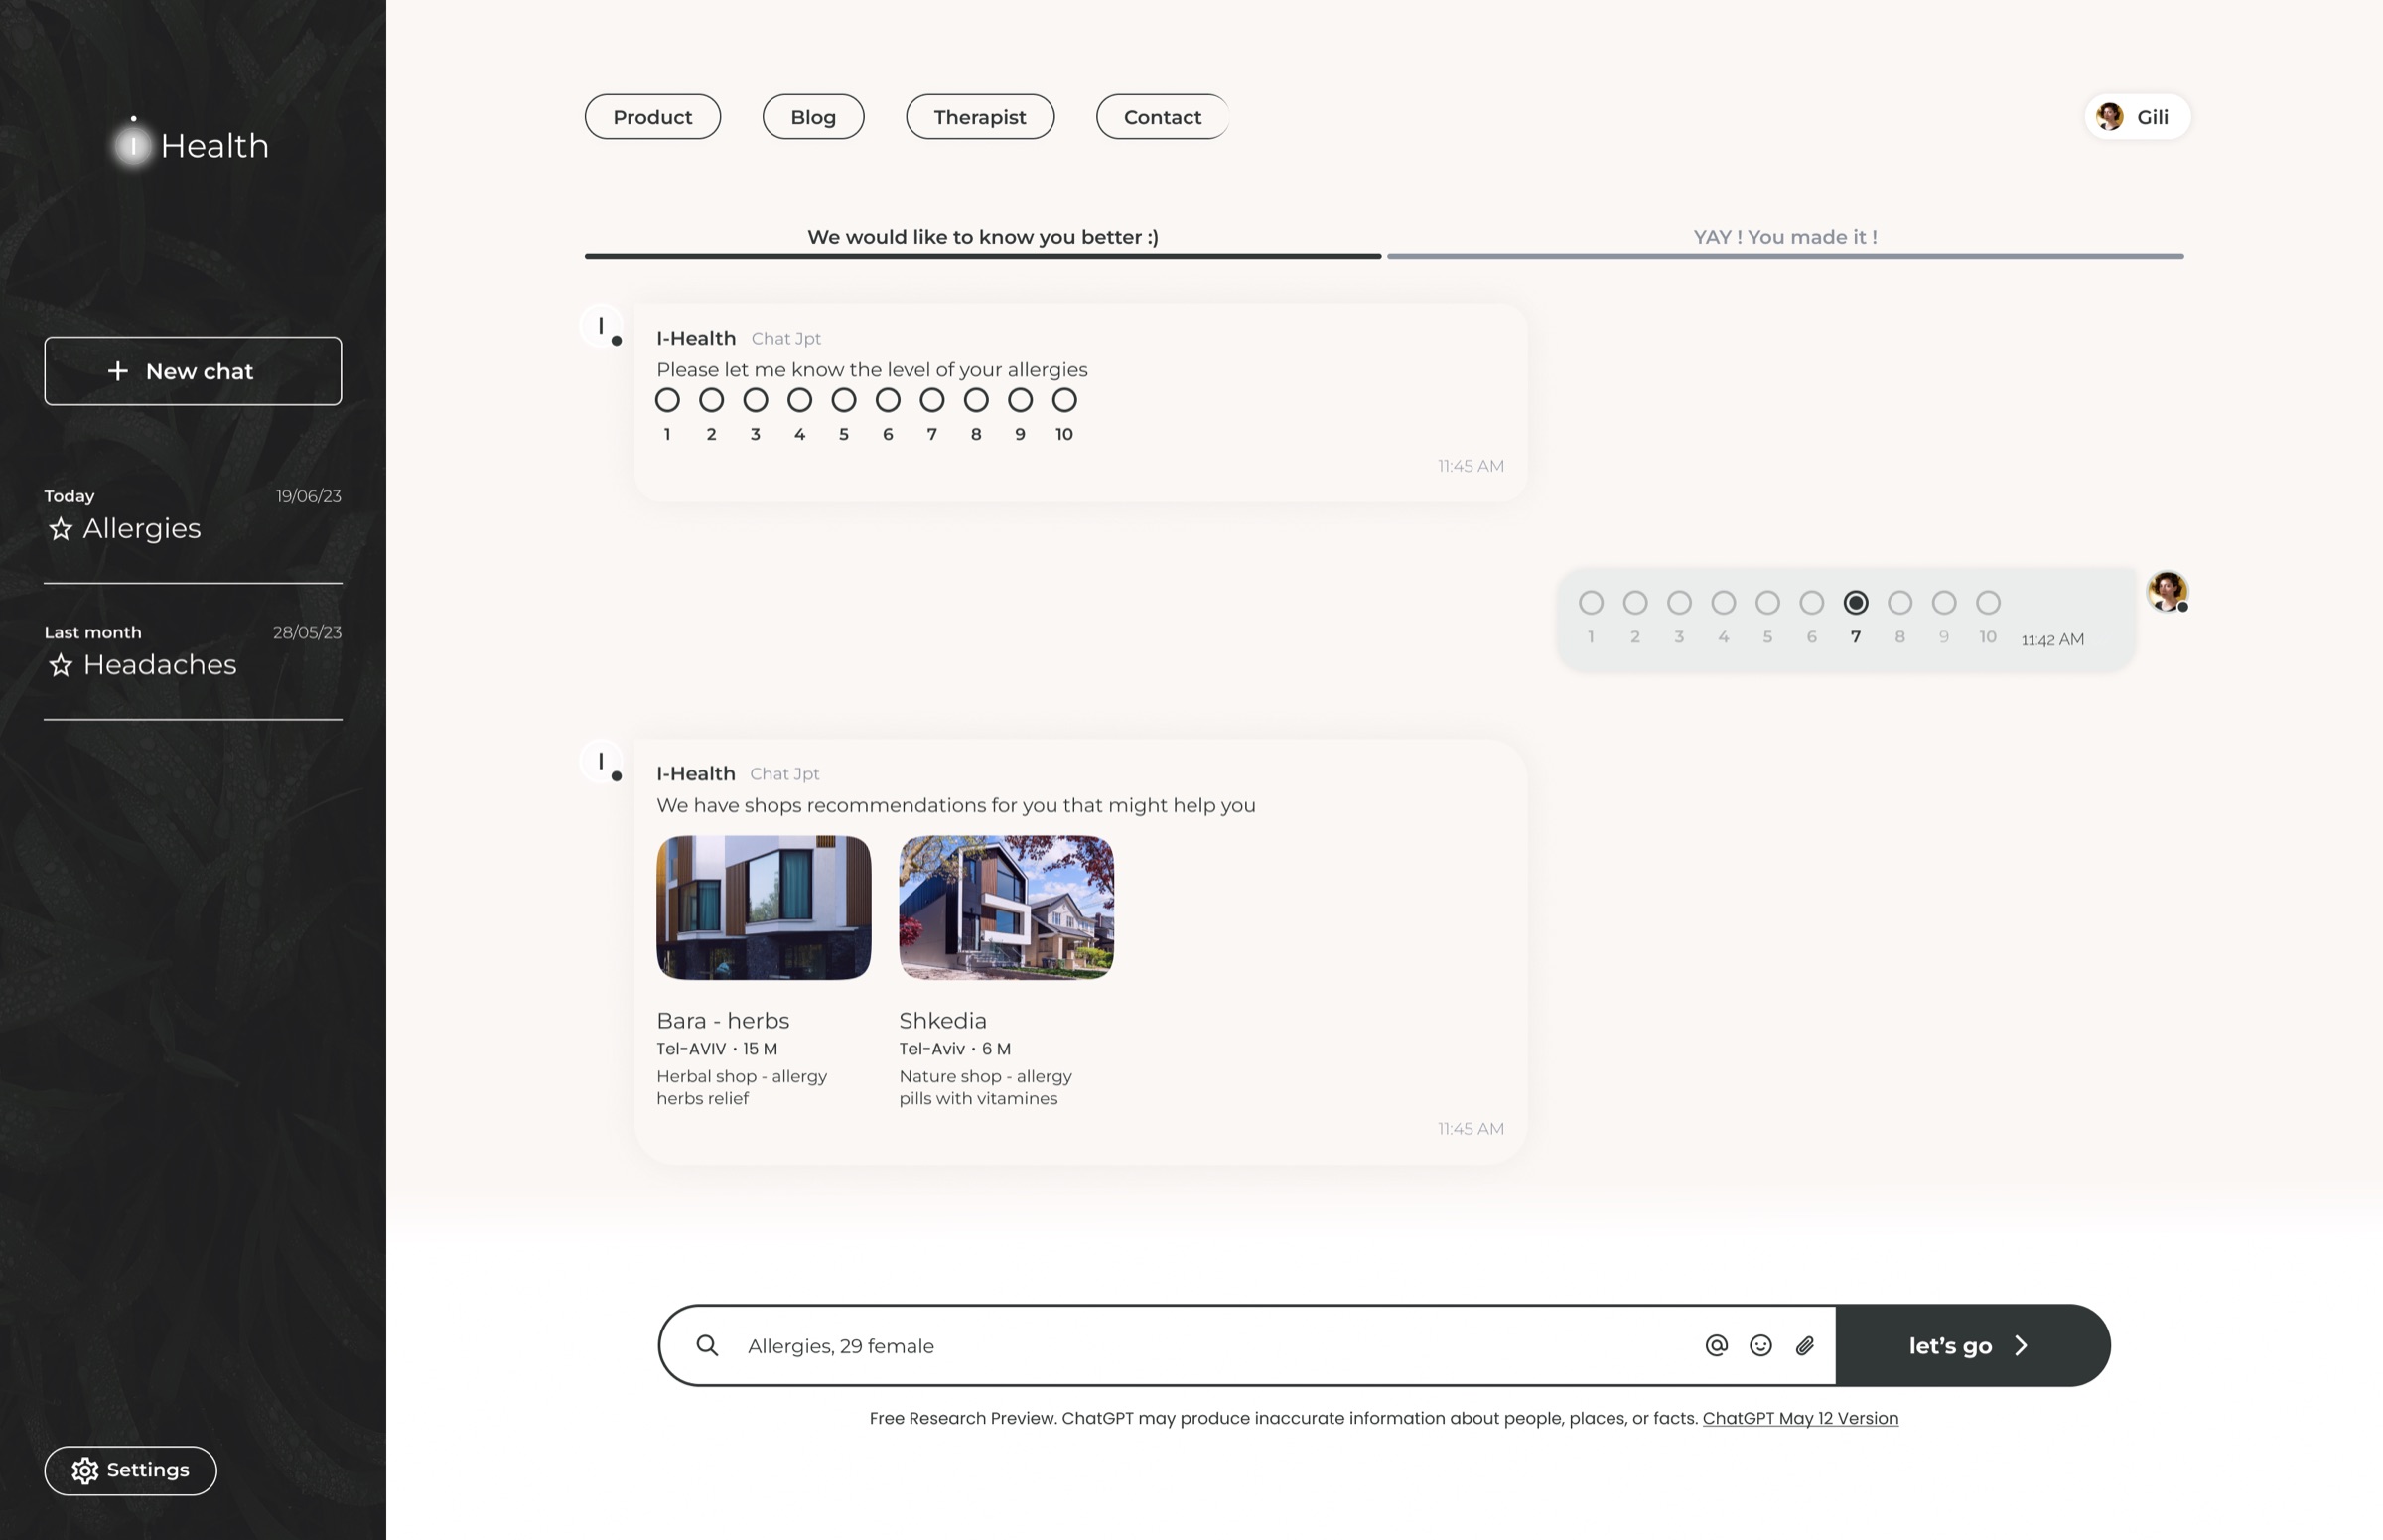Click the I-Health bot avatar next to shop recommendations
The width and height of the screenshot is (2383, 1540).
[x=601, y=762]
